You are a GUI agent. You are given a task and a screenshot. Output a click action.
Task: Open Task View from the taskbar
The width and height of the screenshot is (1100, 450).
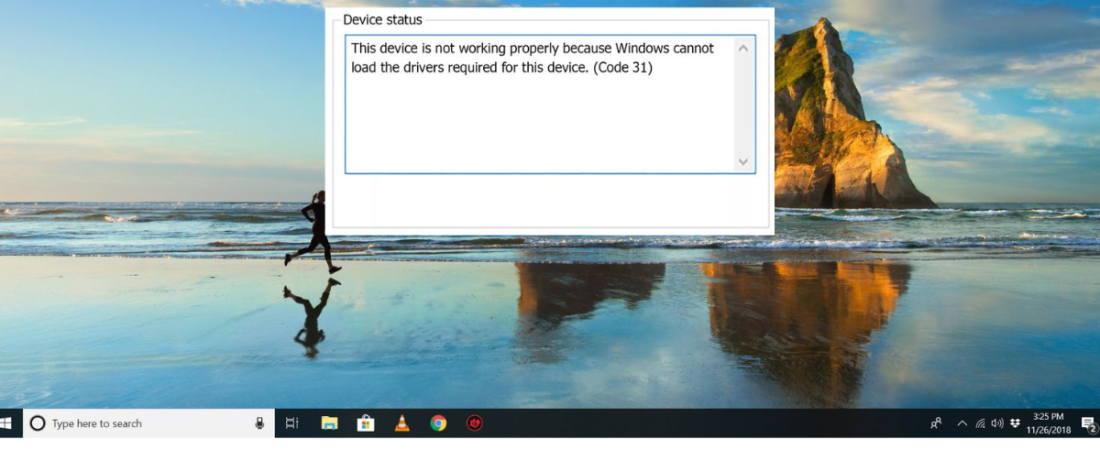pos(292,423)
